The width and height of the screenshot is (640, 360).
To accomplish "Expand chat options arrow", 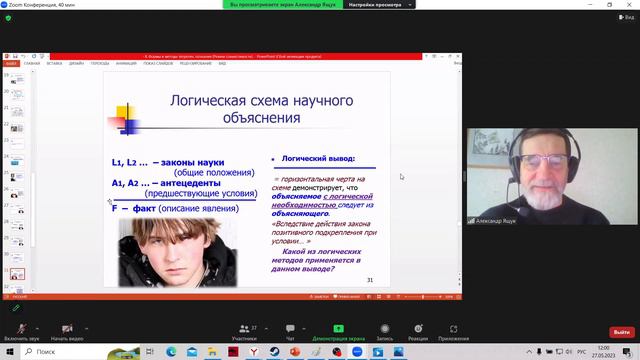I will pos(304,329).
